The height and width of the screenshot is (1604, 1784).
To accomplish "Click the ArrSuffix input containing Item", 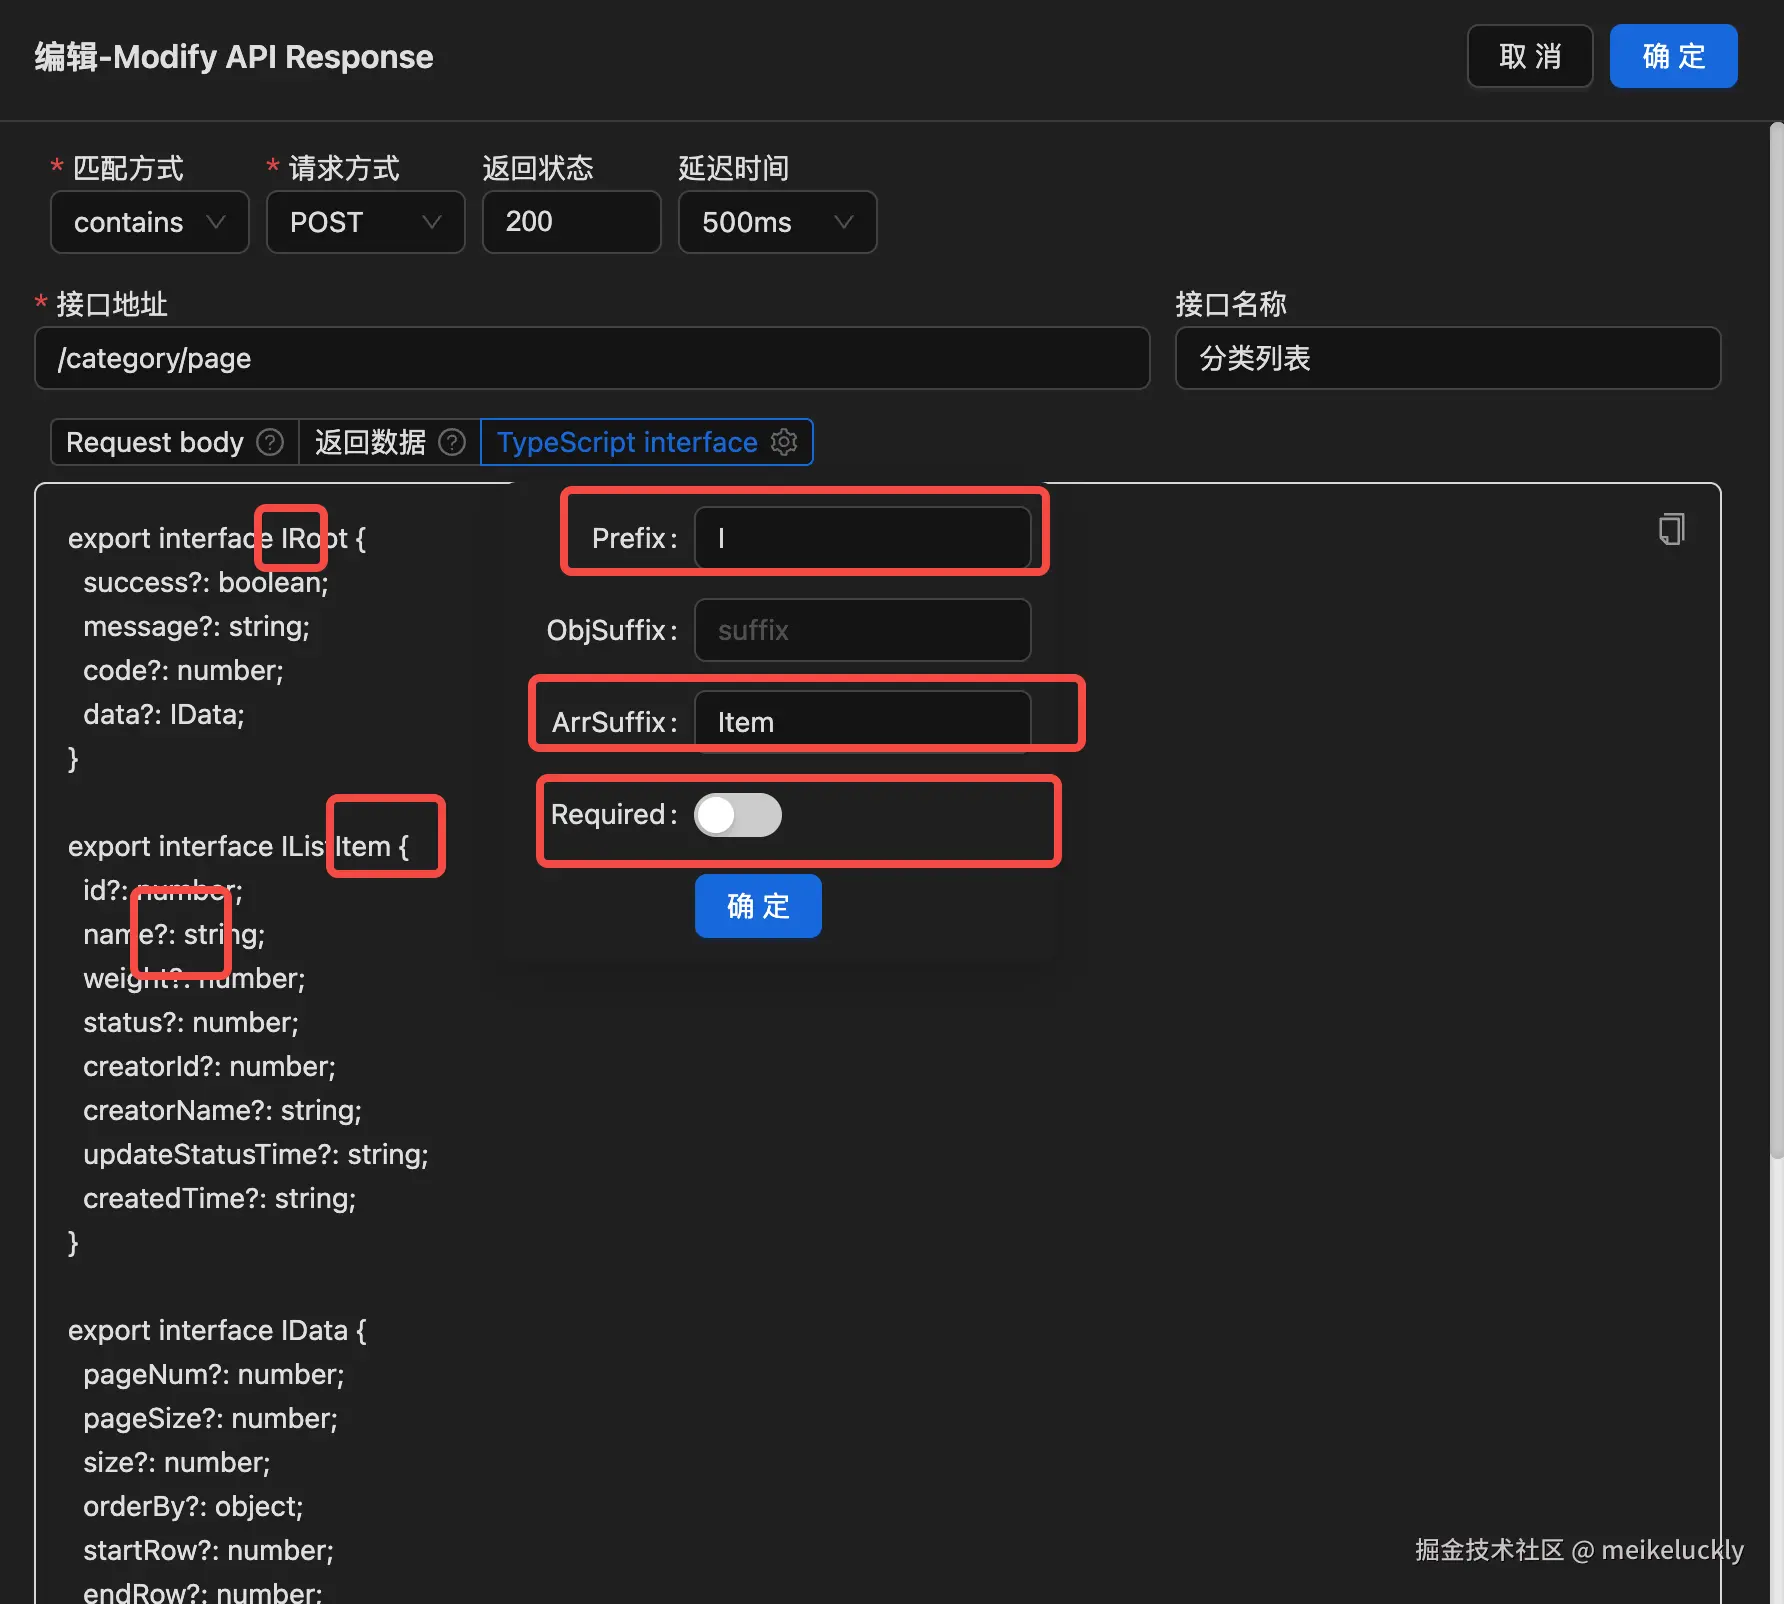I will pyautogui.click(x=864, y=721).
